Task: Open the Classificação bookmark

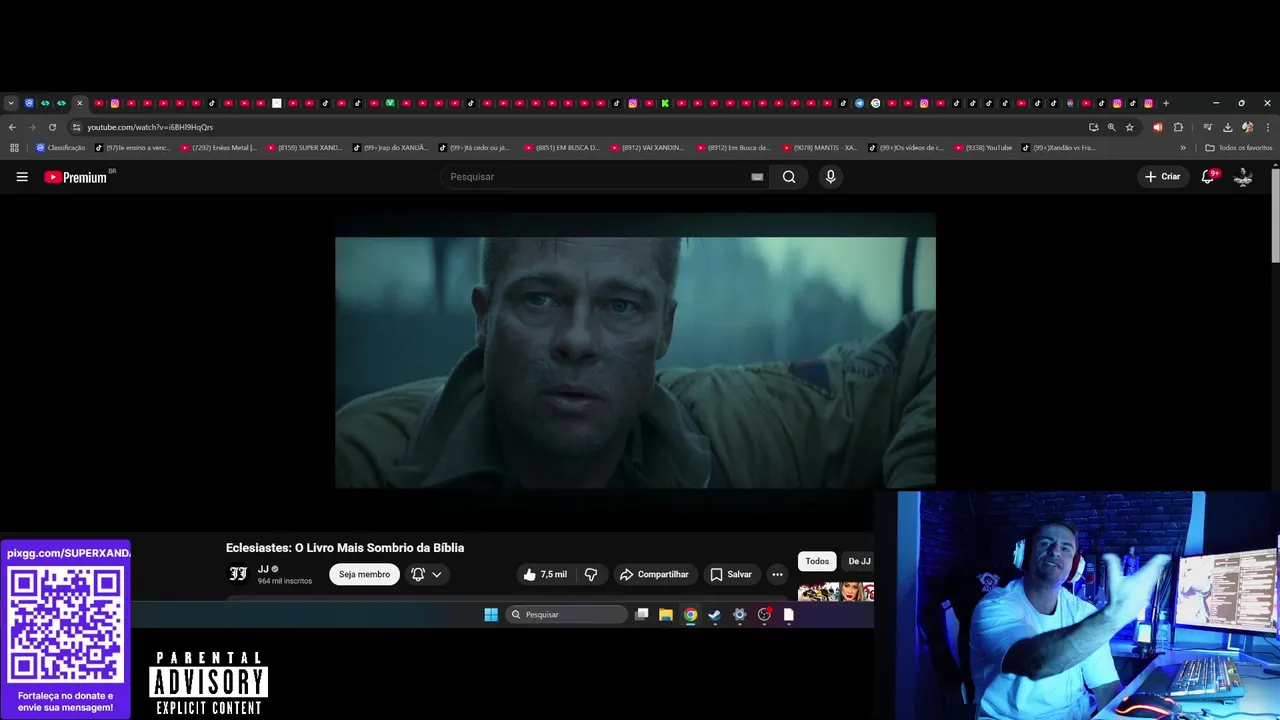Action: pos(61,148)
